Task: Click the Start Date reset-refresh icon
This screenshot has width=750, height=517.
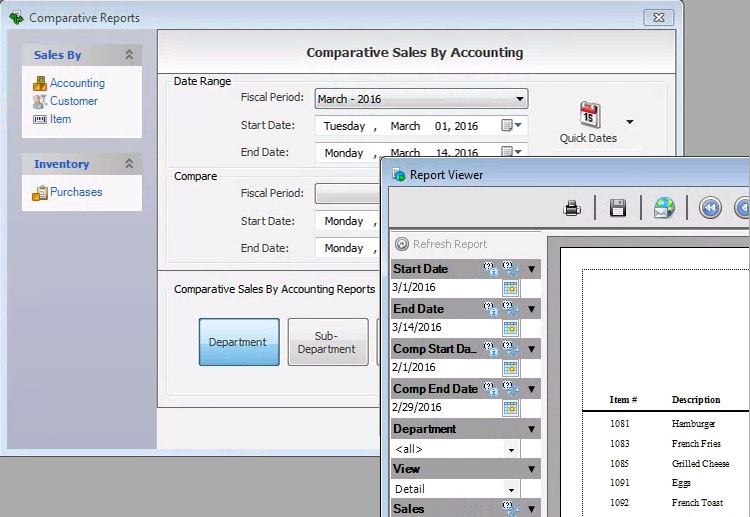Action: (x=510, y=269)
